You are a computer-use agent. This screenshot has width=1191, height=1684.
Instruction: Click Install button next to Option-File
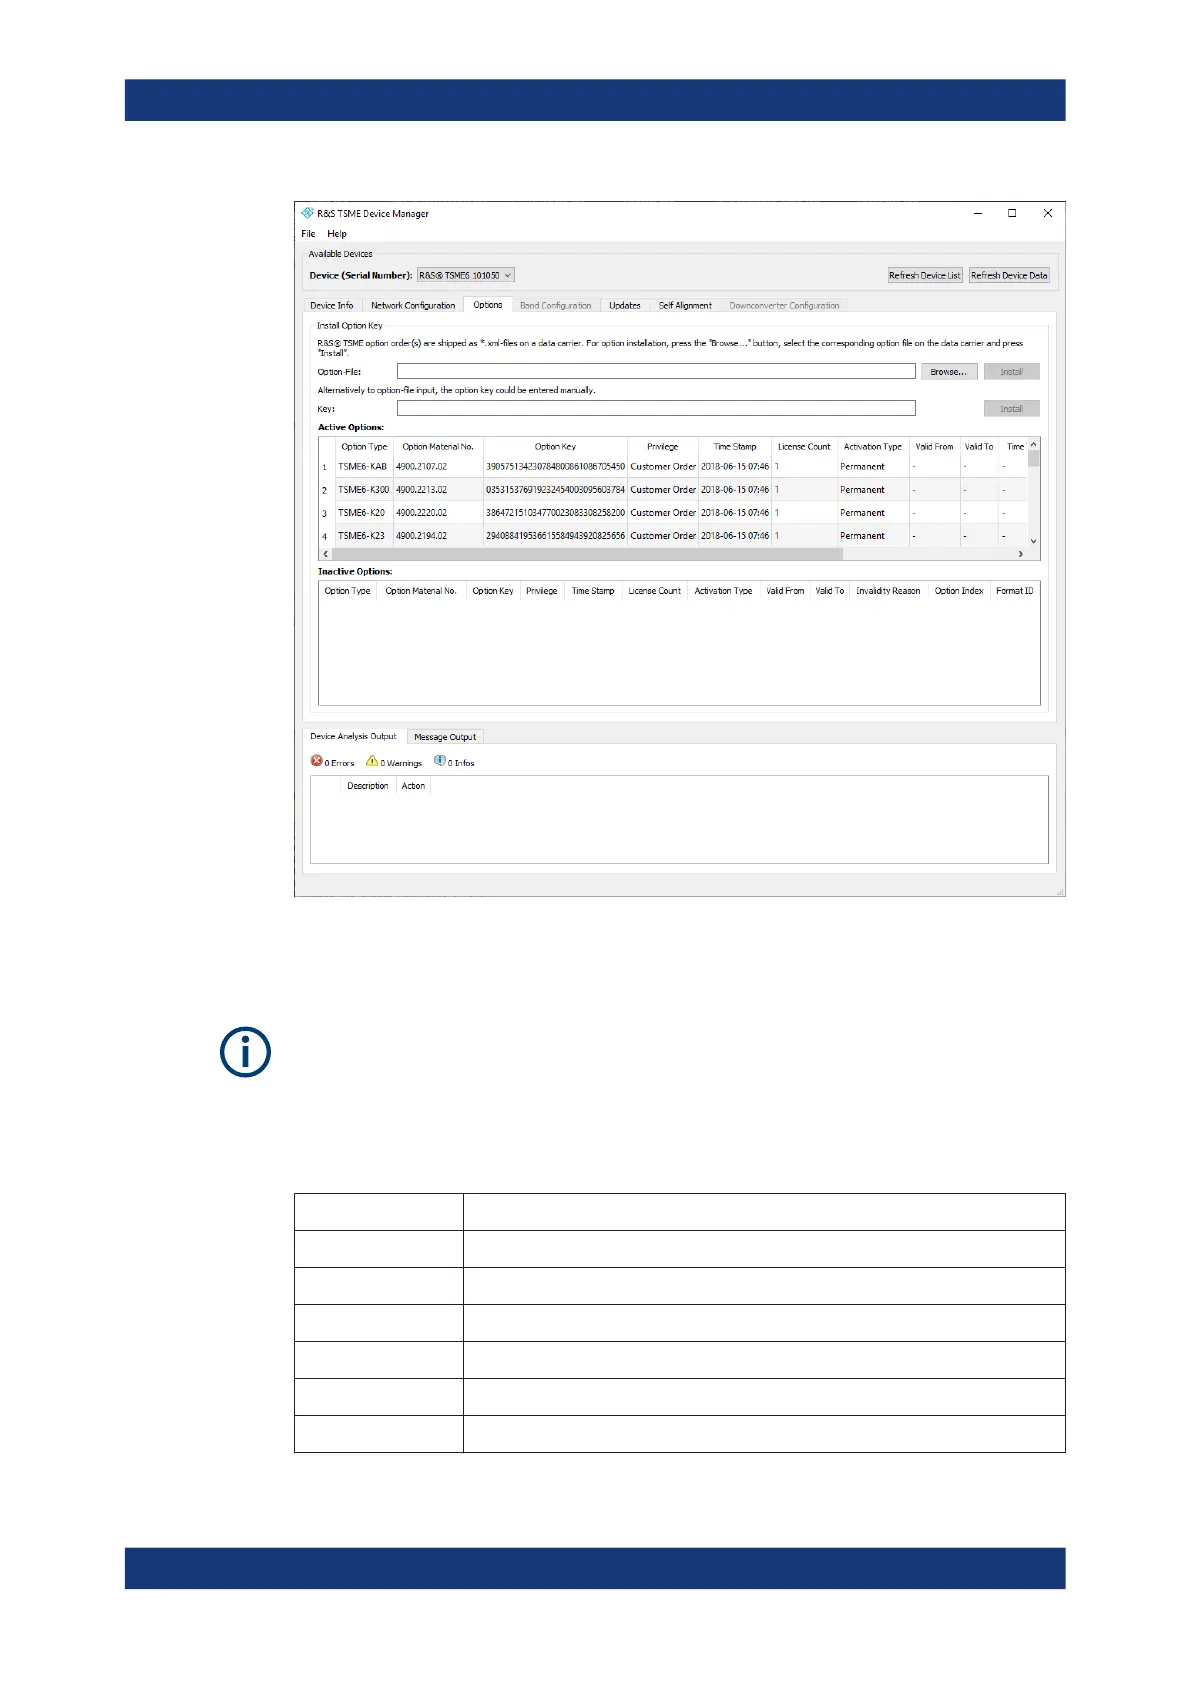[1012, 371]
